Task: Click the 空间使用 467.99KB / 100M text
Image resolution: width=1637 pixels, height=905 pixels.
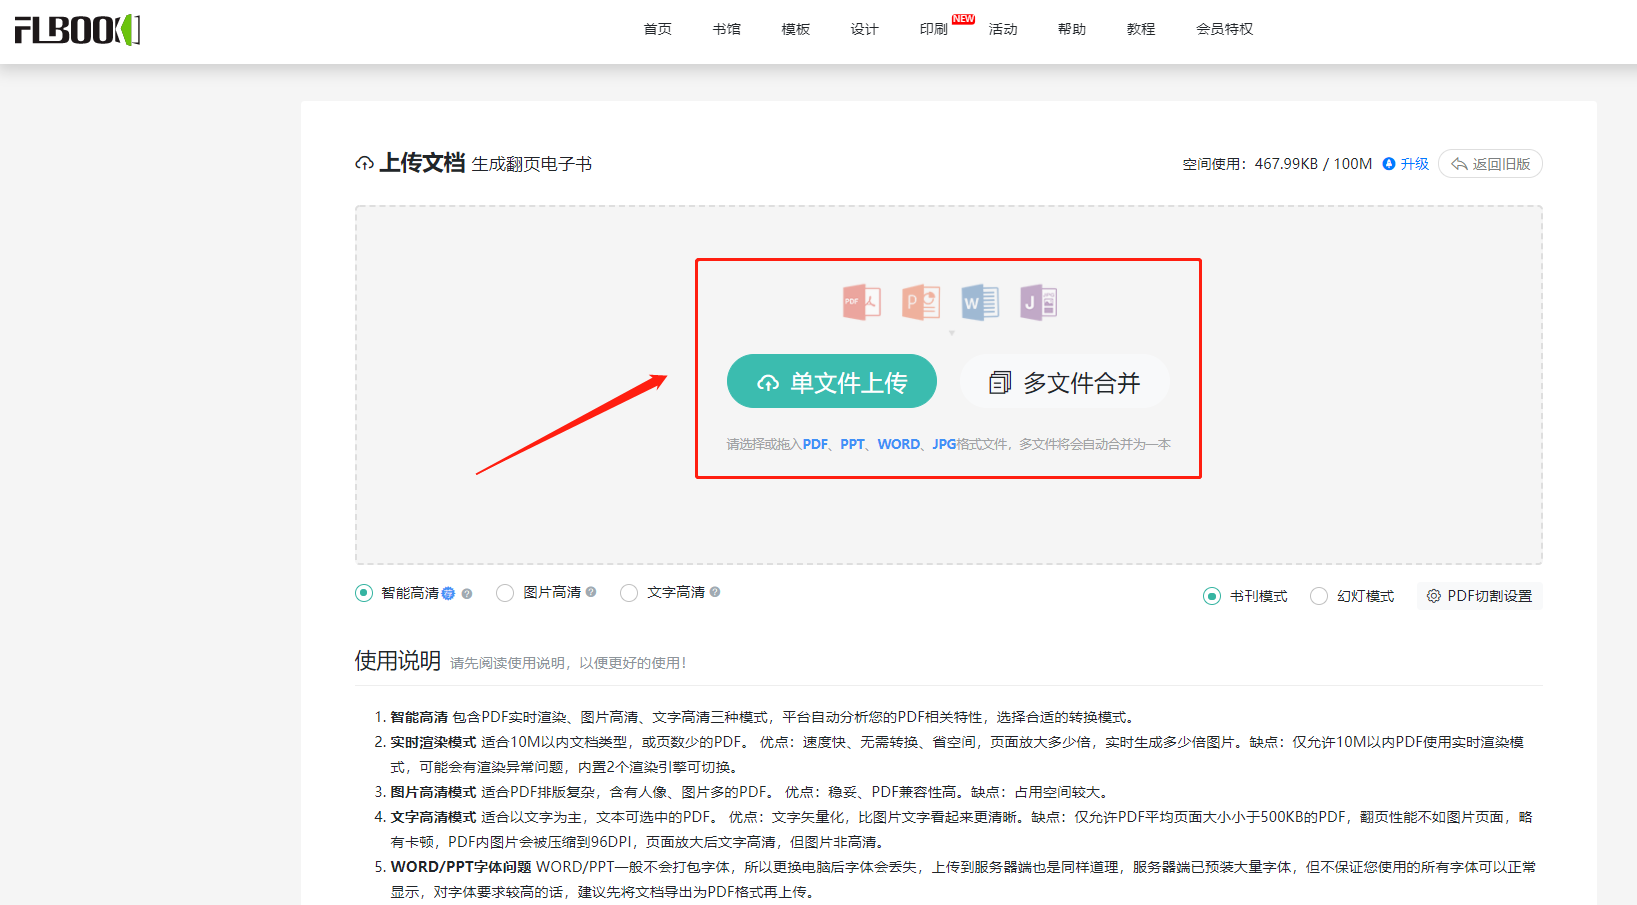Action: click(1277, 164)
